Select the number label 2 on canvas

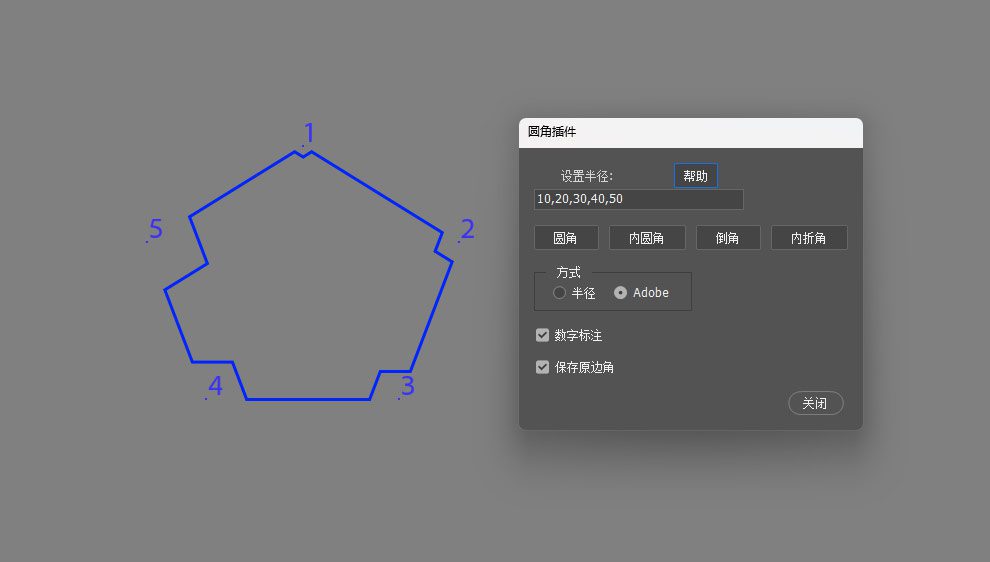468,229
